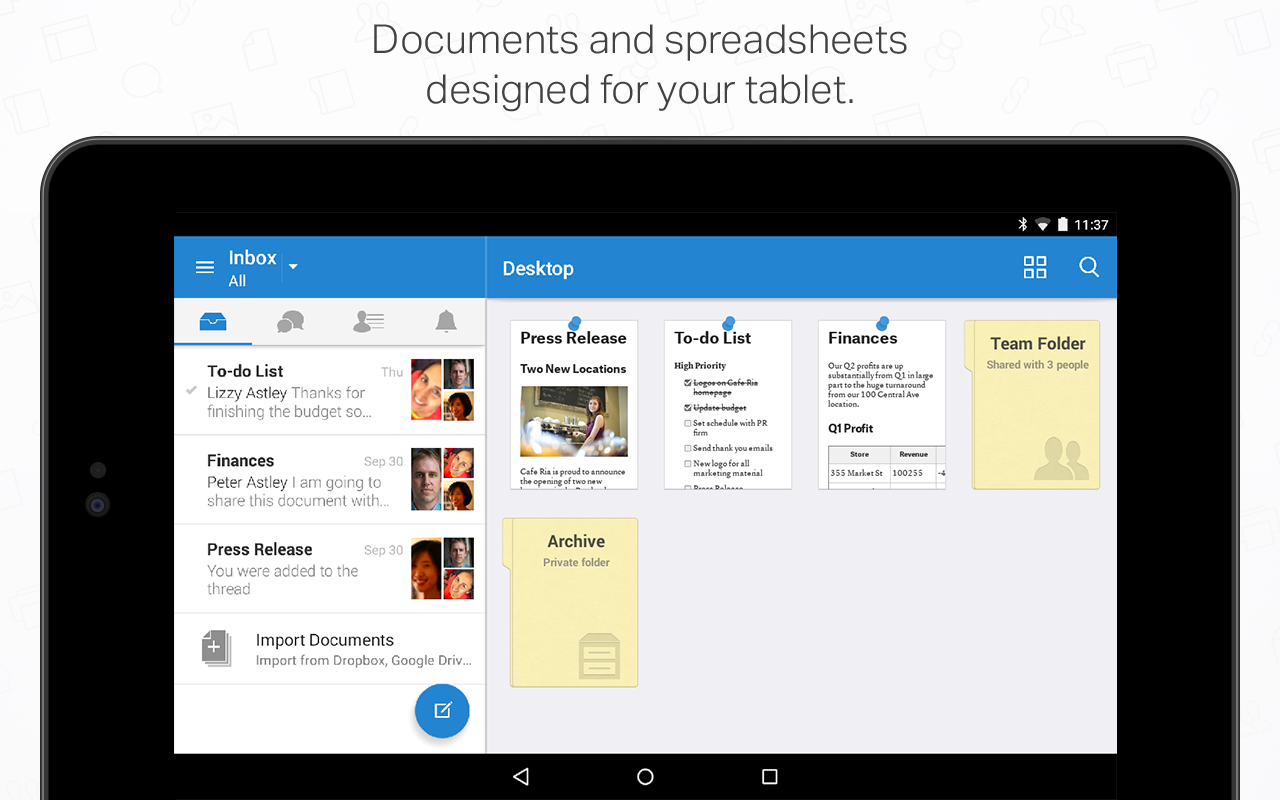
Task: Open the To-do List document thumbnail
Action: coord(728,404)
